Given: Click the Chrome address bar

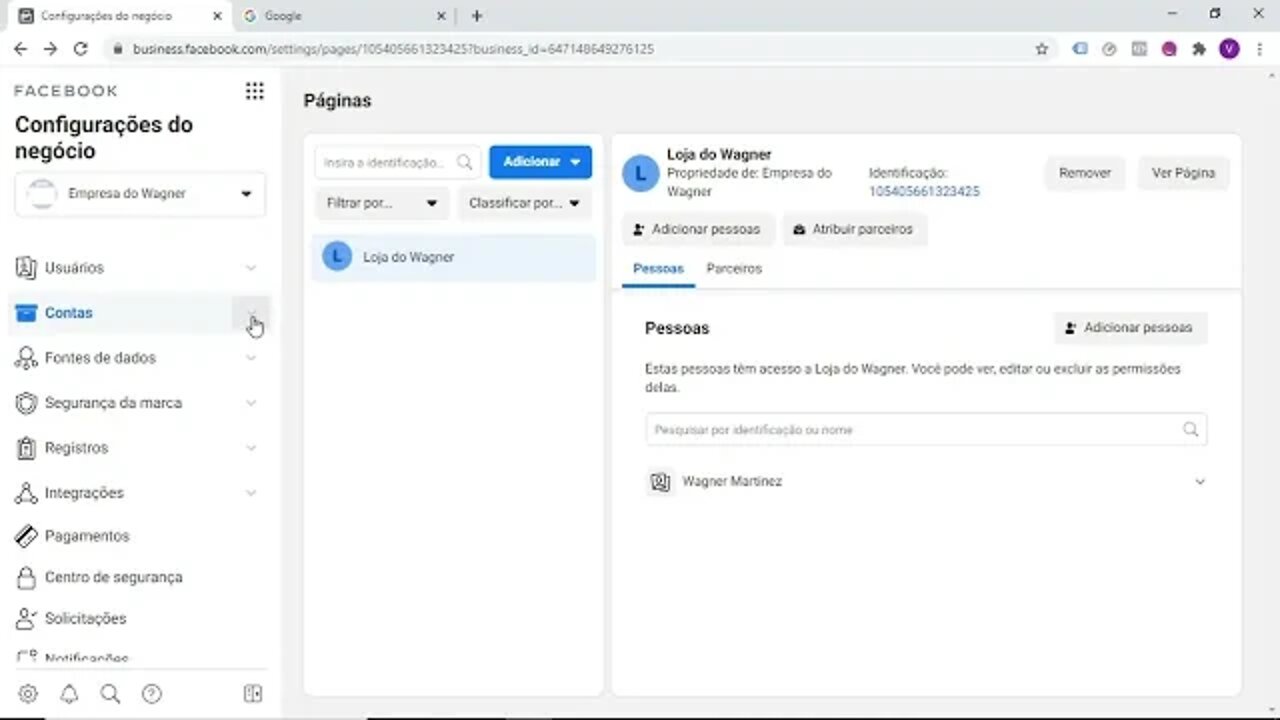Looking at the screenshot, I should click(x=580, y=48).
